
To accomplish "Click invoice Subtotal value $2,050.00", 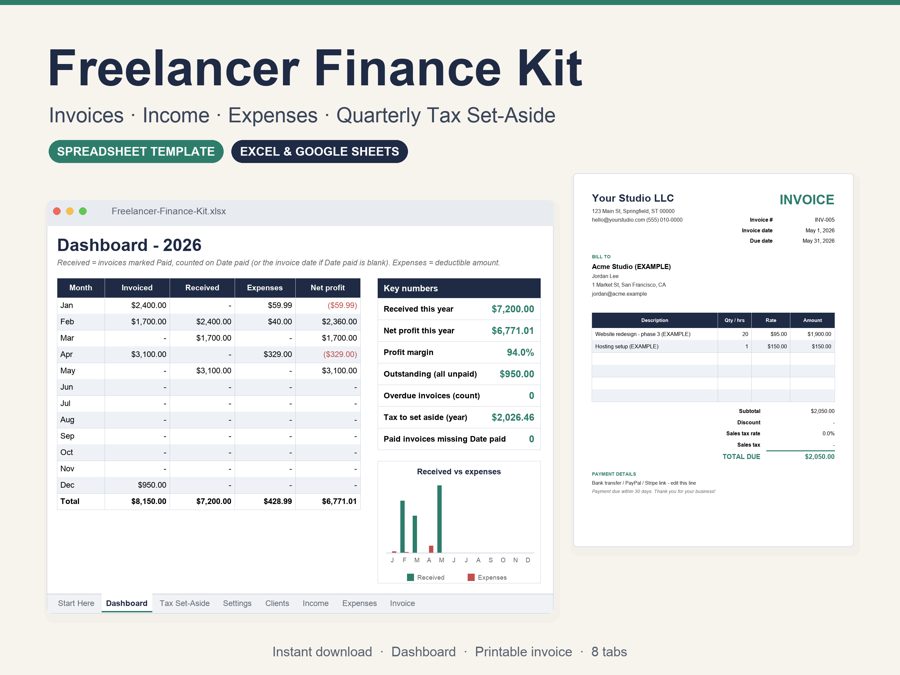I will tap(823, 411).
